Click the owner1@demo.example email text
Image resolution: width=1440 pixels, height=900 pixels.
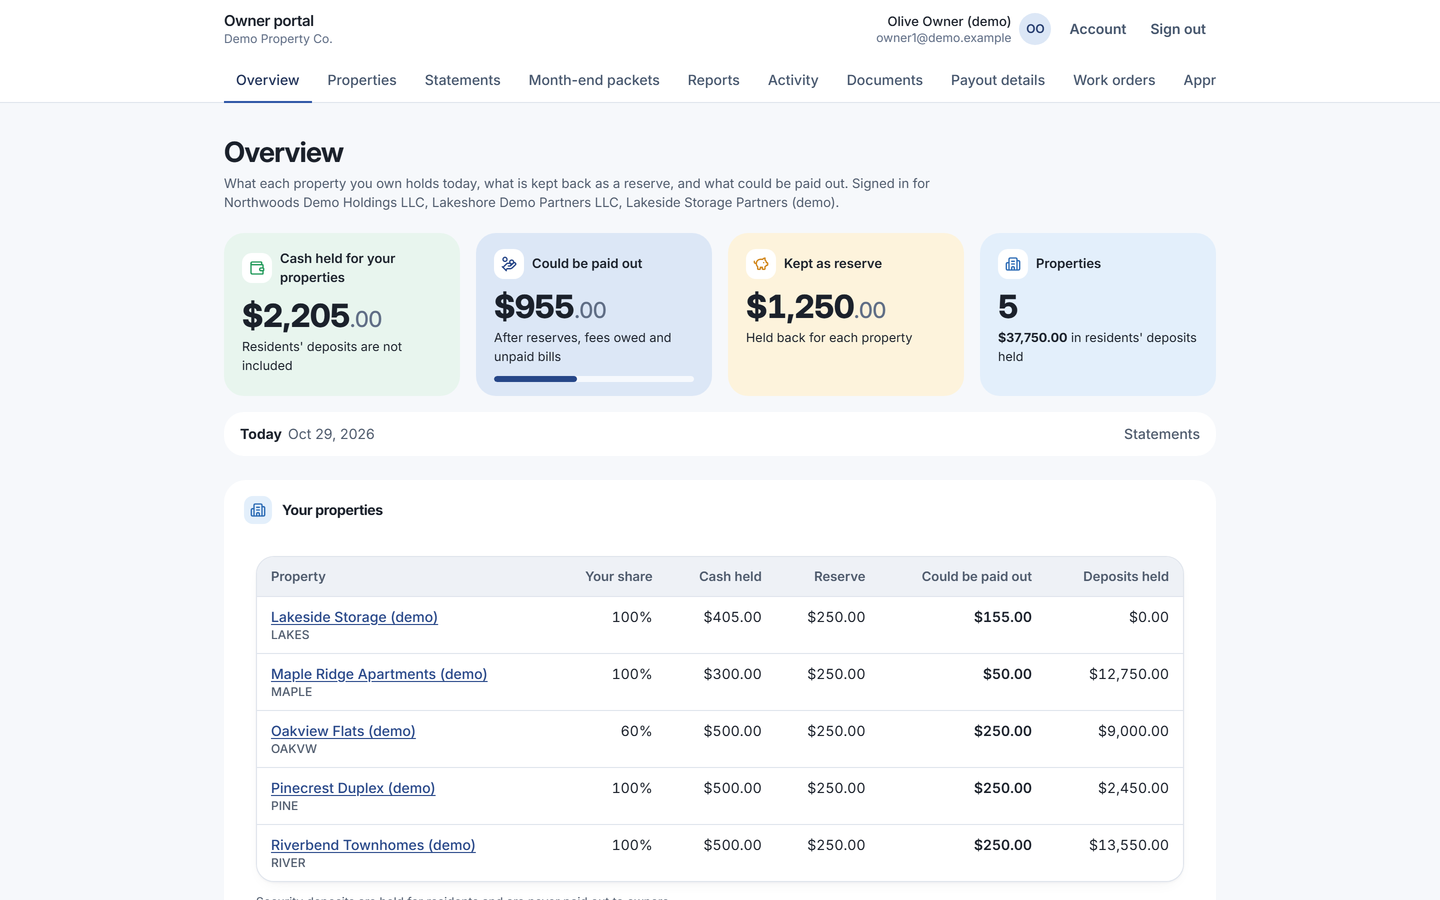943,38
